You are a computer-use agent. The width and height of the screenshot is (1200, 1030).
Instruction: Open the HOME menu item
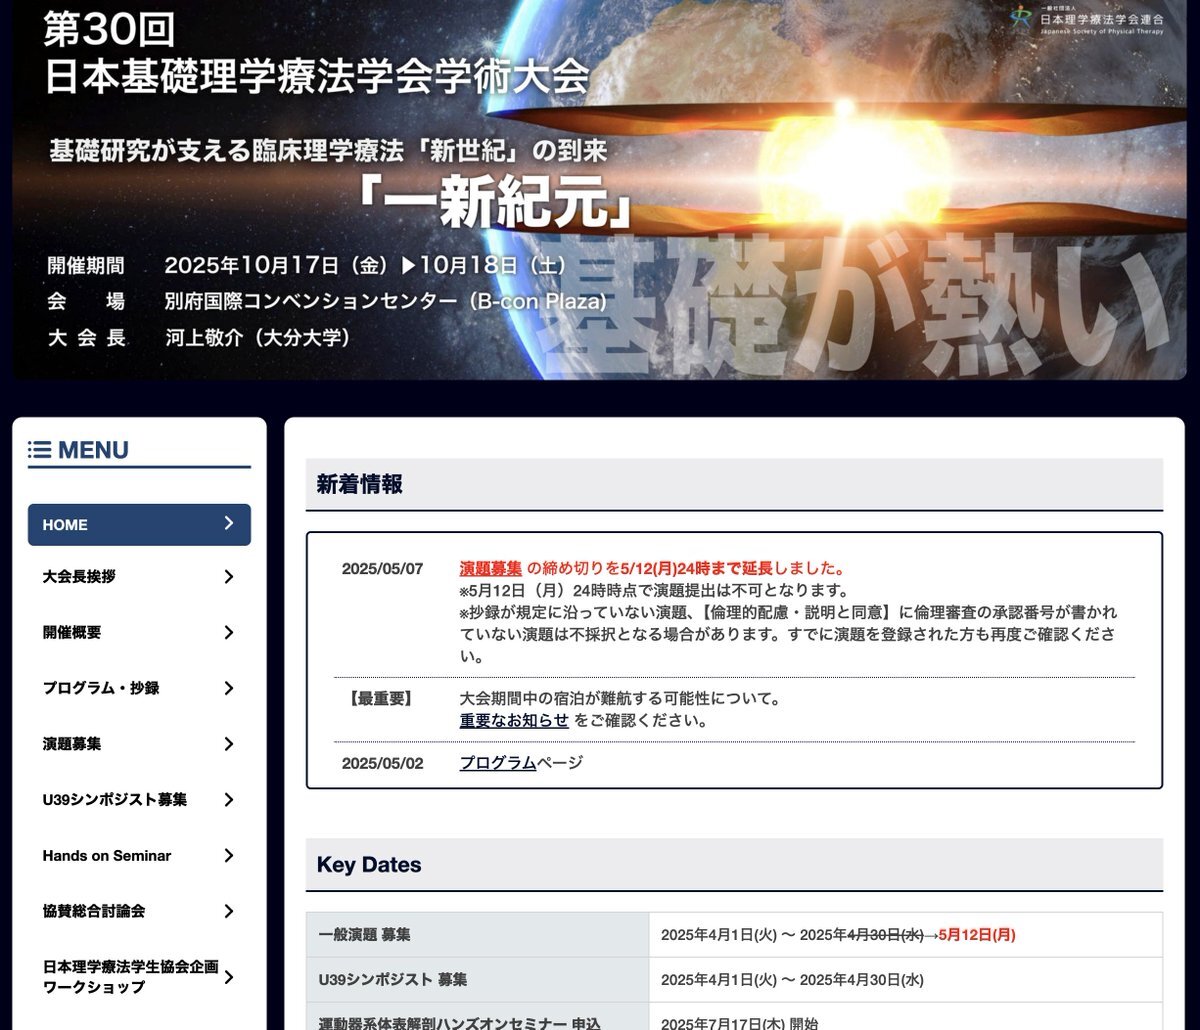coord(139,524)
